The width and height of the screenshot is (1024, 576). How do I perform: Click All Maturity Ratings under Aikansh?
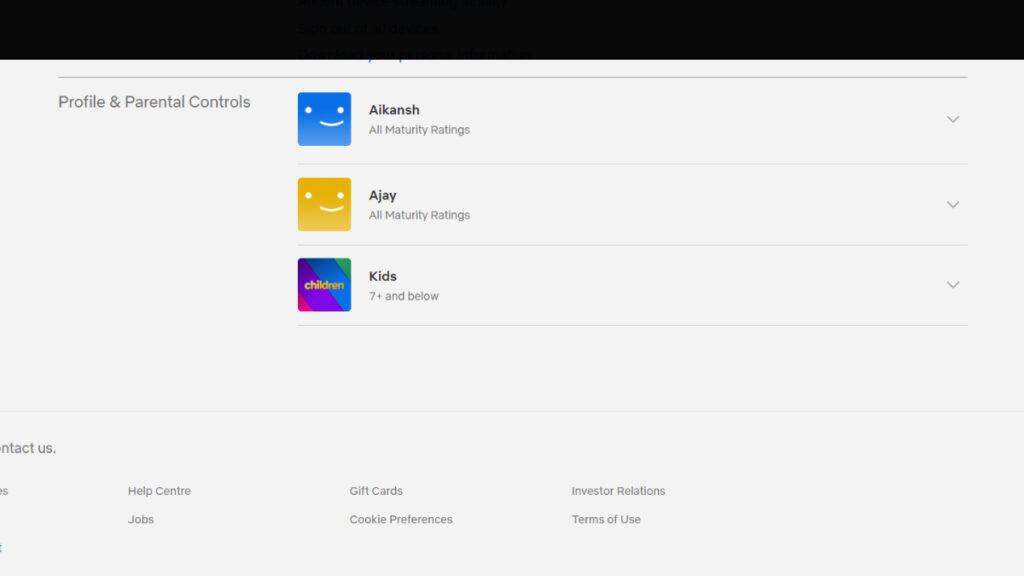(419, 130)
